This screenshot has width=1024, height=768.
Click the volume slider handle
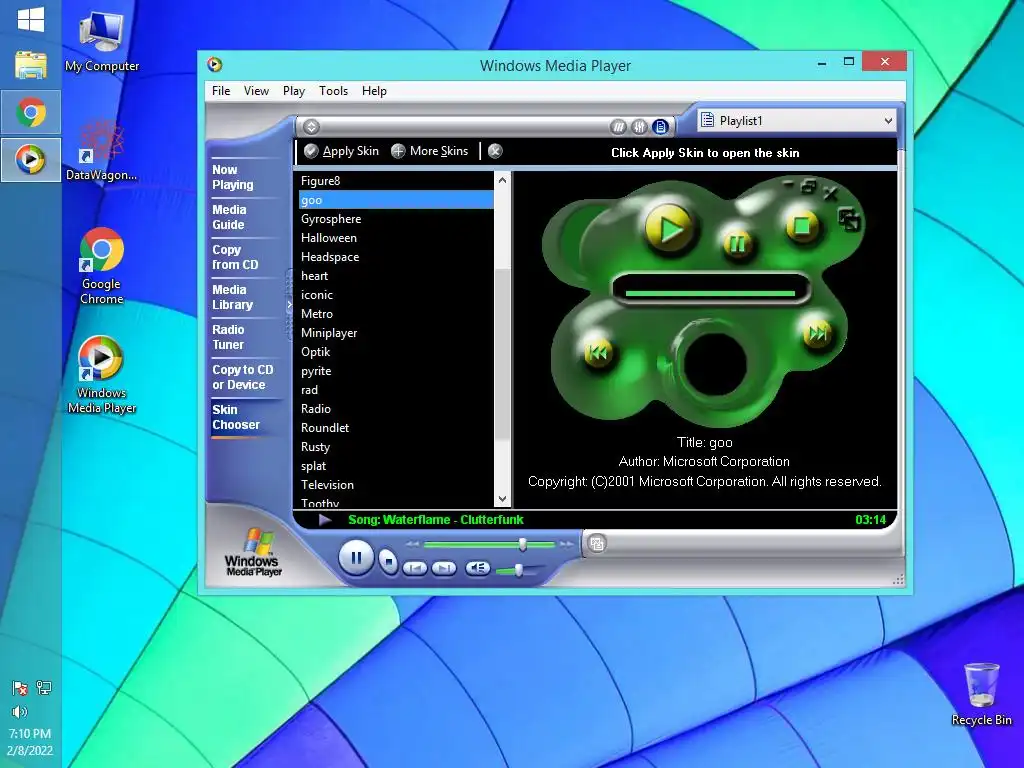coord(519,570)
